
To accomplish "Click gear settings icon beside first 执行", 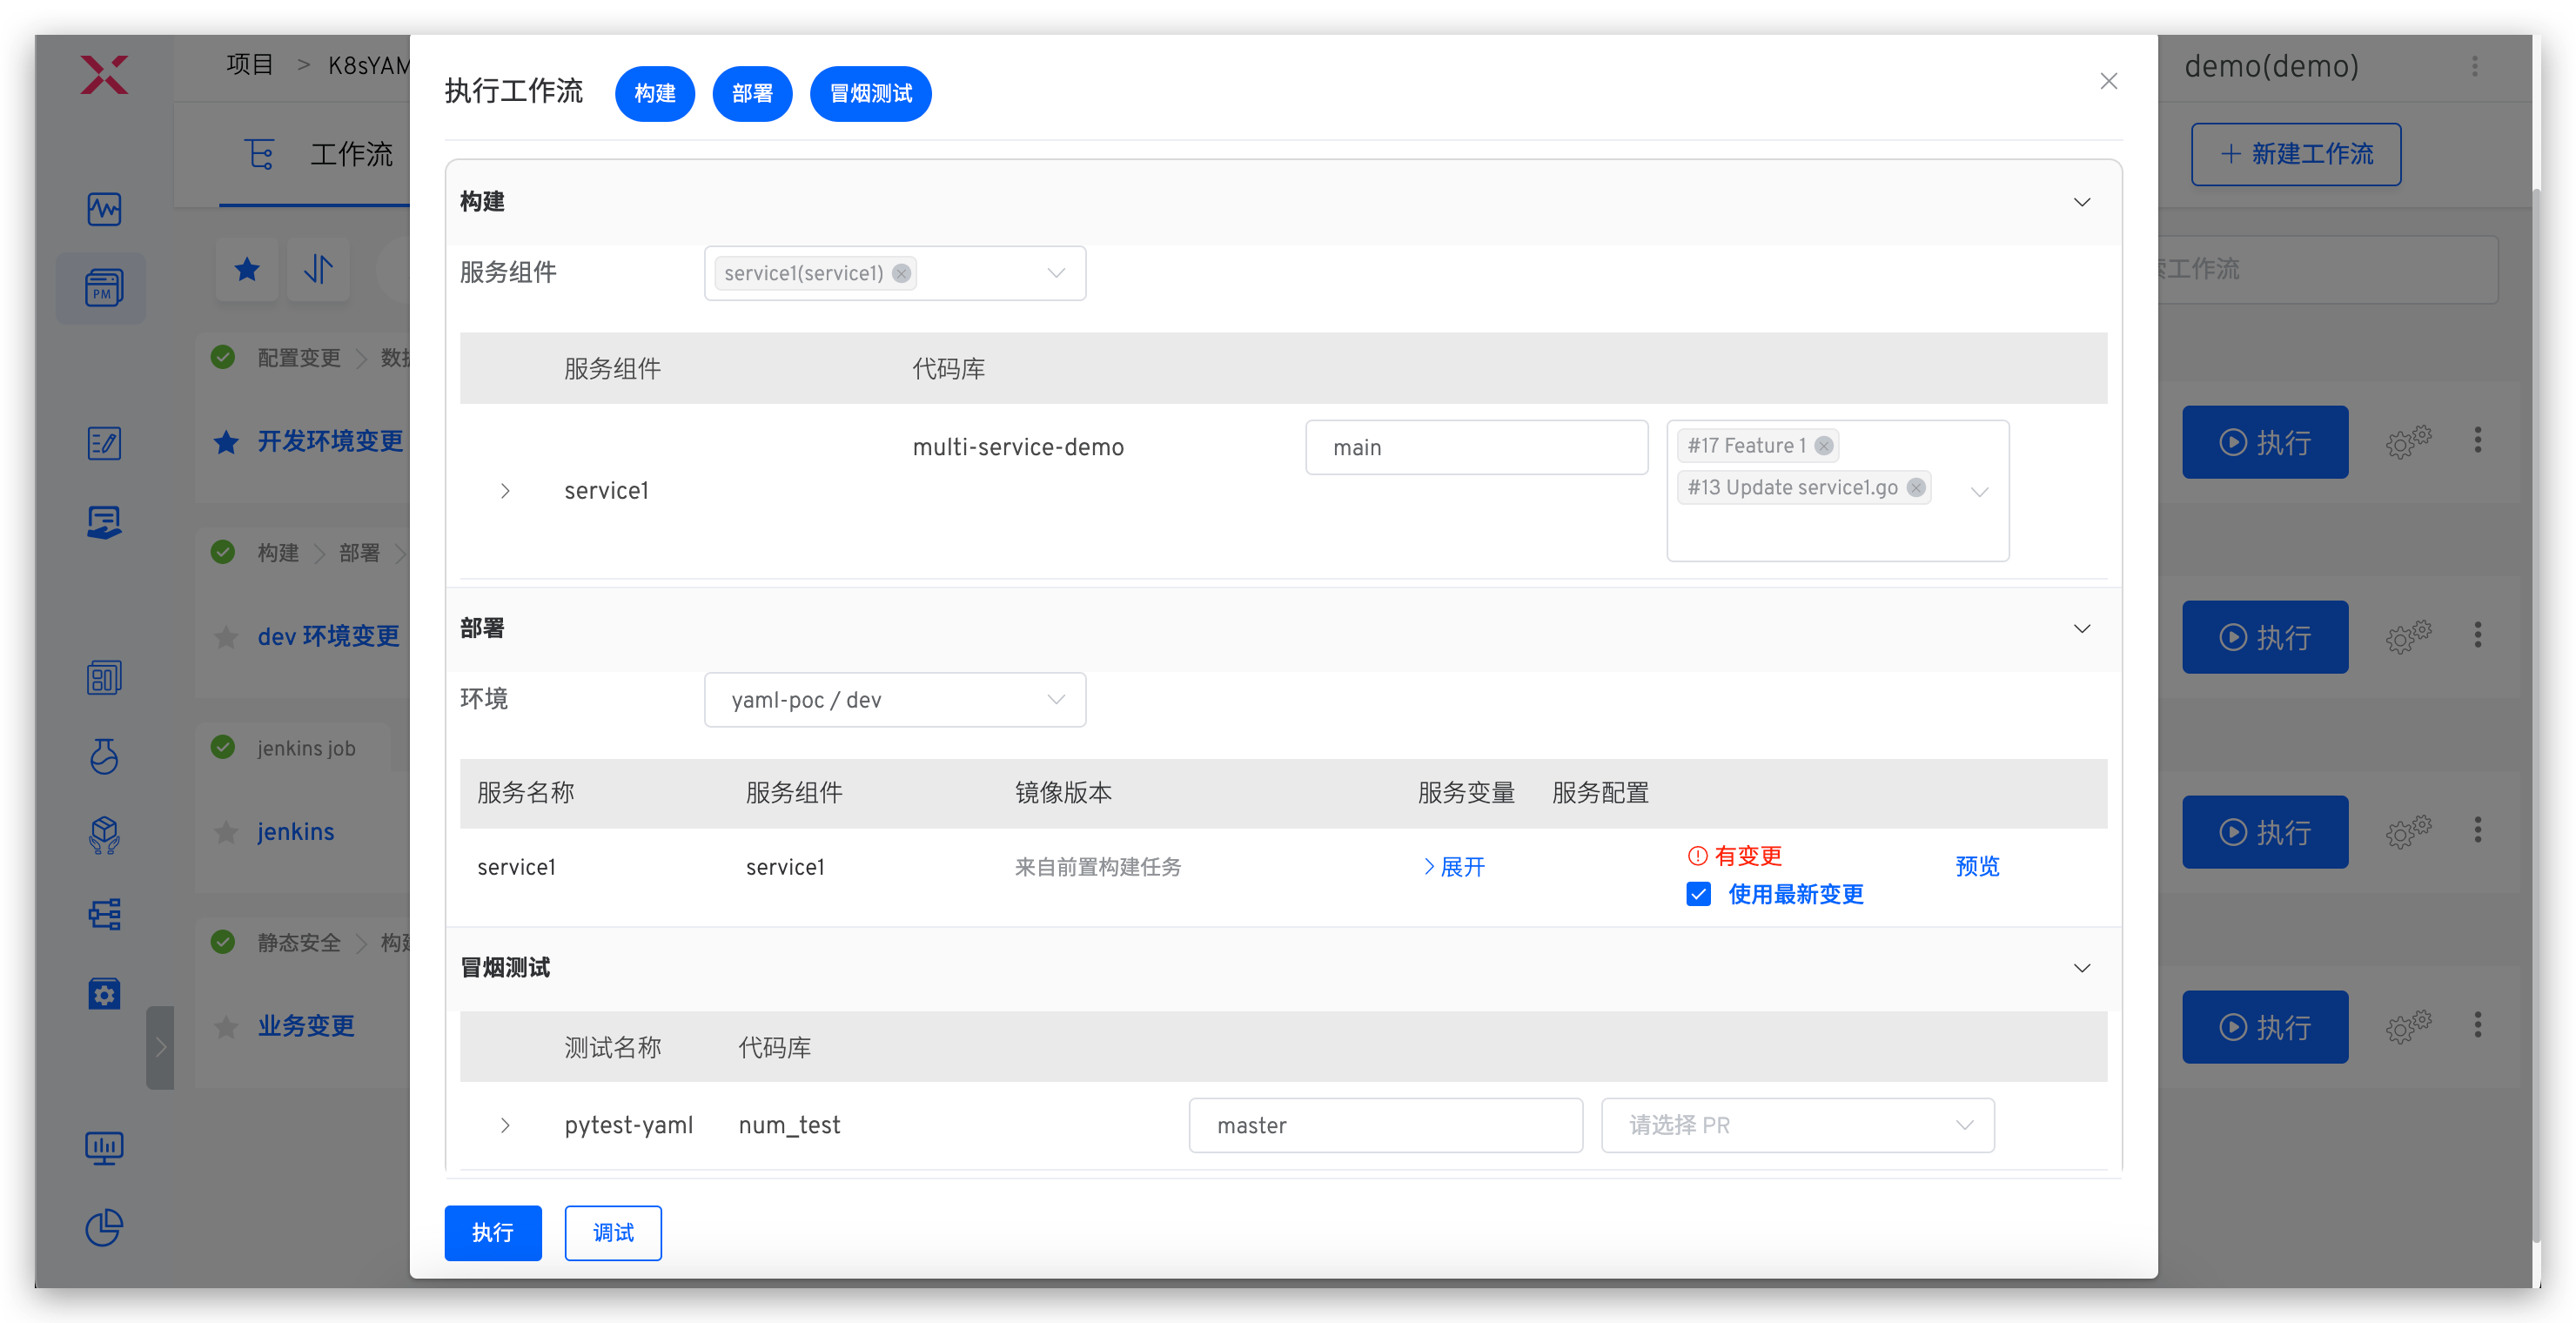I will point(2407,441).
